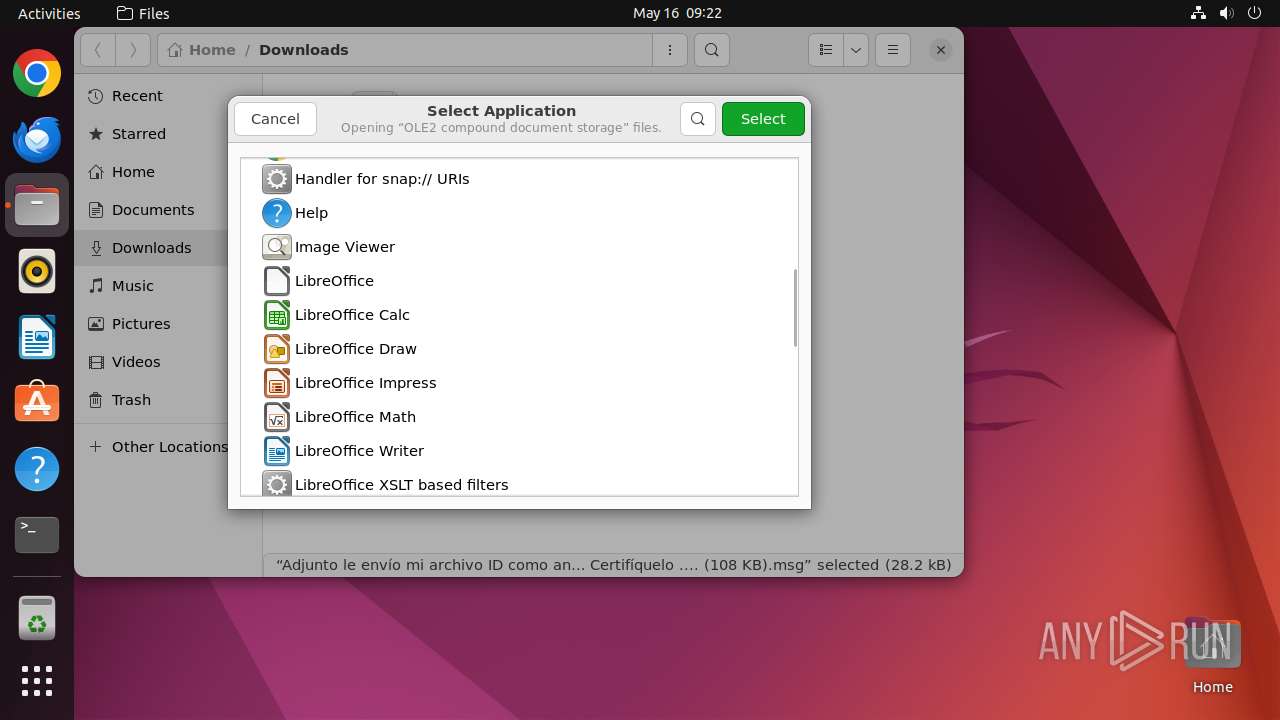1280x720 pixels.
Task: Select LibreOffice Writer icon in list
Action: [x=277, y=451]
